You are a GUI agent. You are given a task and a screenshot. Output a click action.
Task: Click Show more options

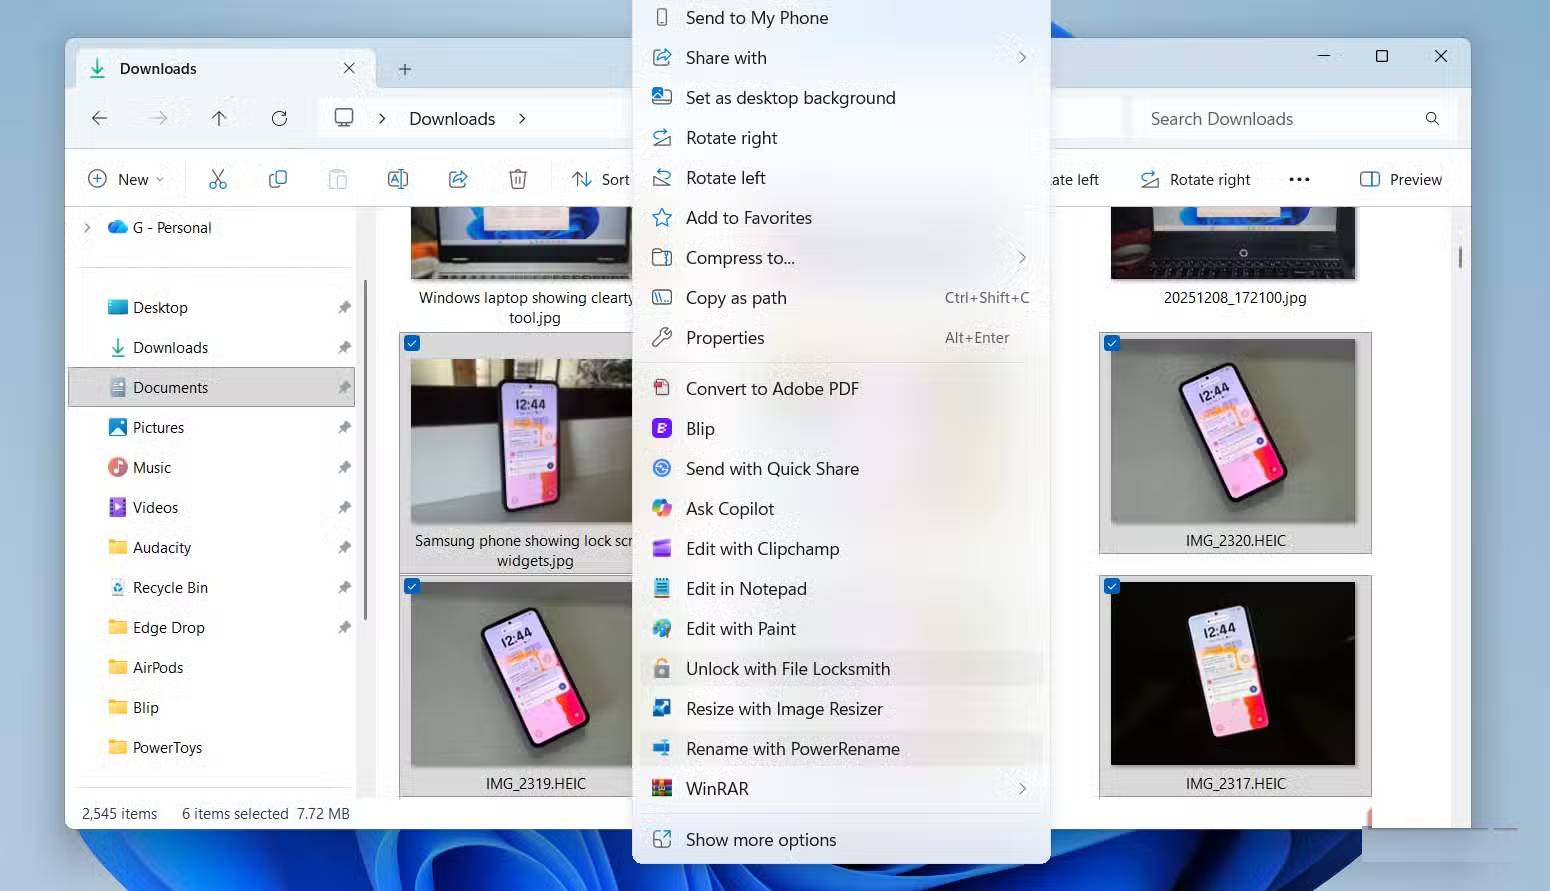760,840
